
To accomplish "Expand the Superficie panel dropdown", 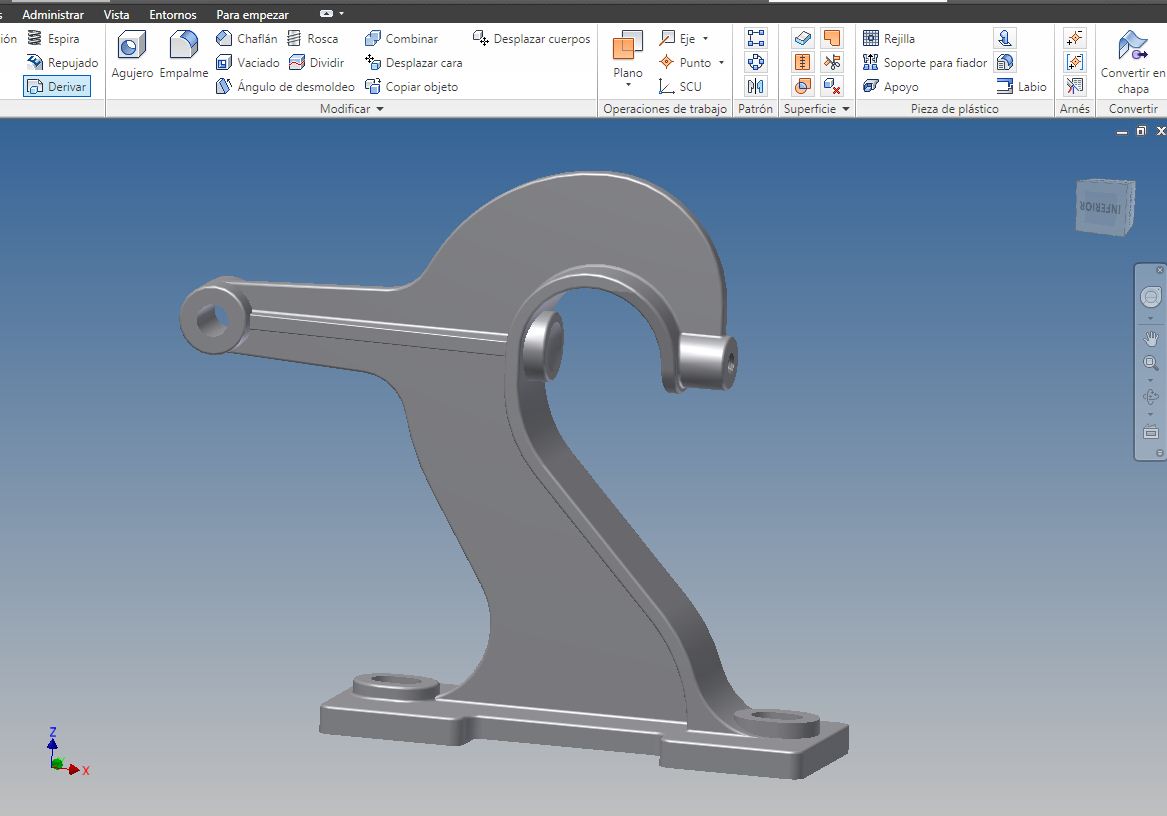I will click(x=846, y=109).
